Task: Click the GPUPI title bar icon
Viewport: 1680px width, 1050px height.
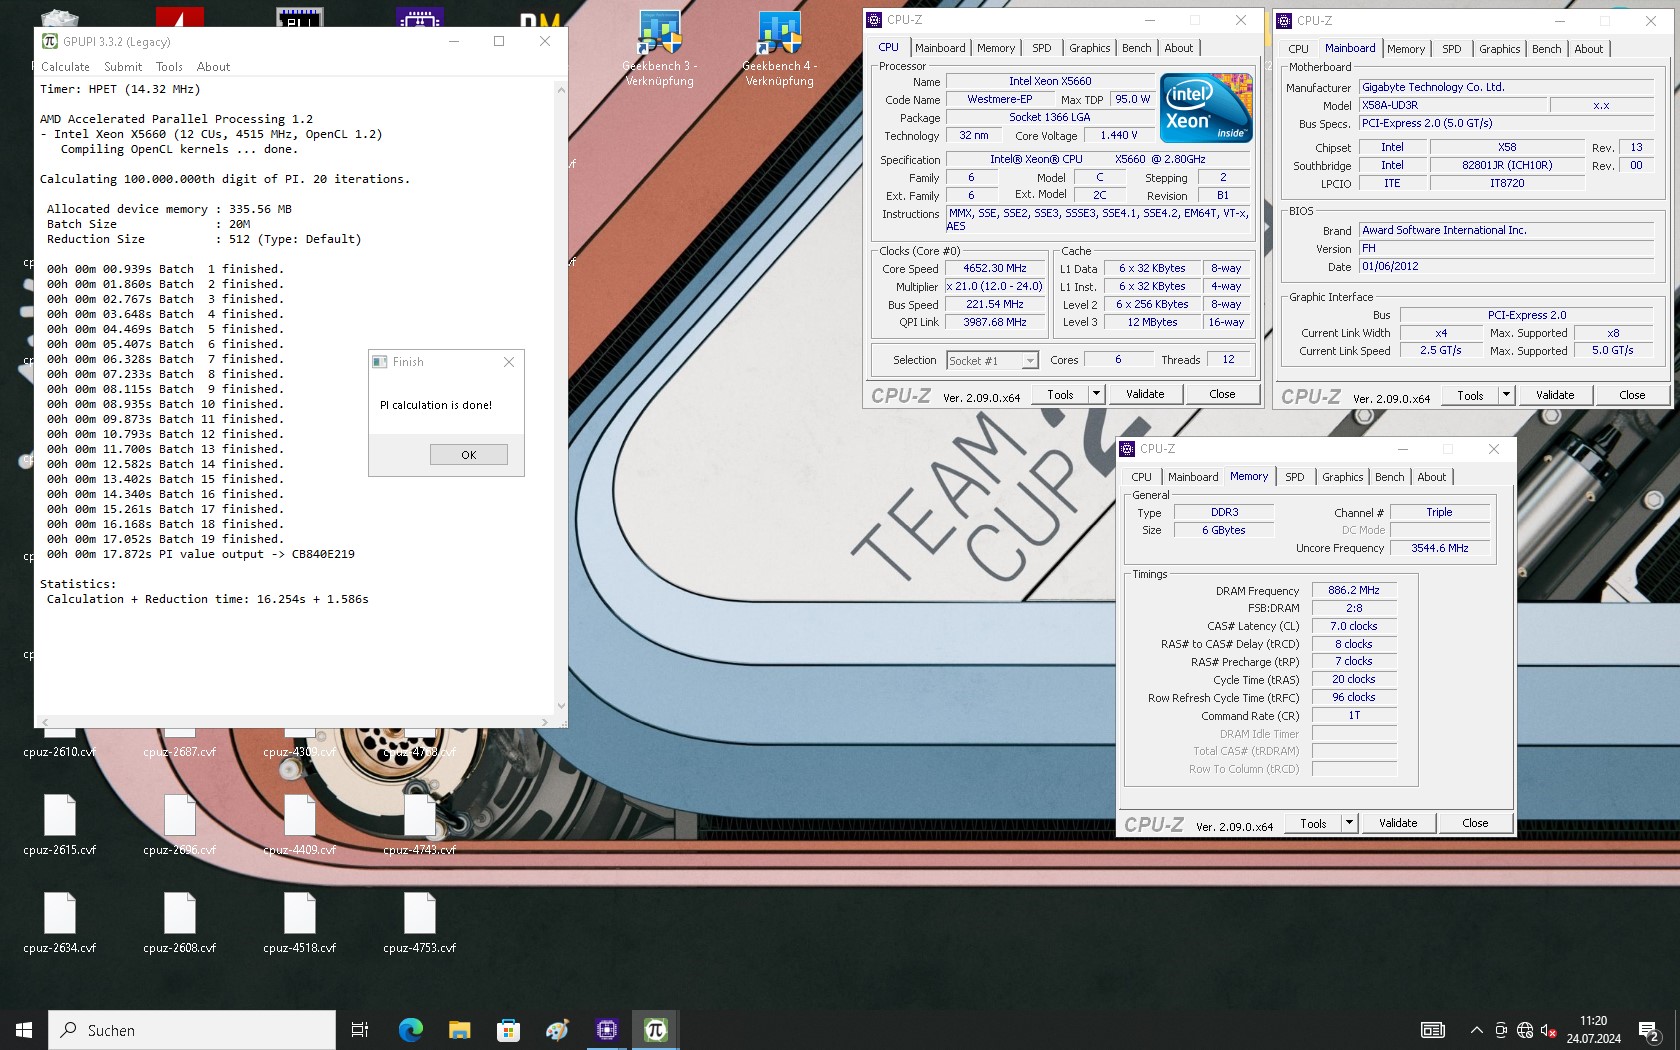Action: (50, 41)
